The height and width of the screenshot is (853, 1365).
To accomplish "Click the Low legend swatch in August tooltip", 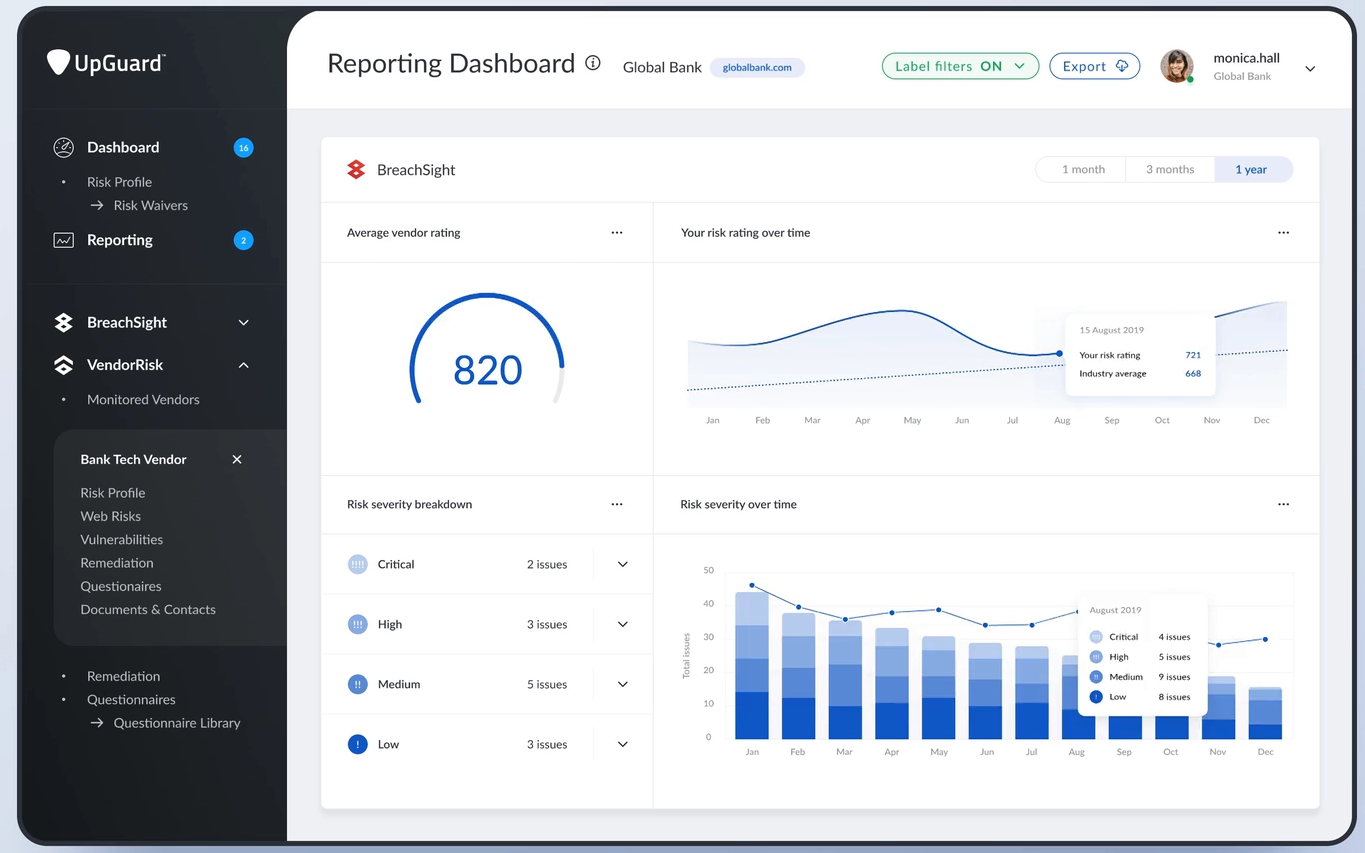I will [x=1096, y=697].
